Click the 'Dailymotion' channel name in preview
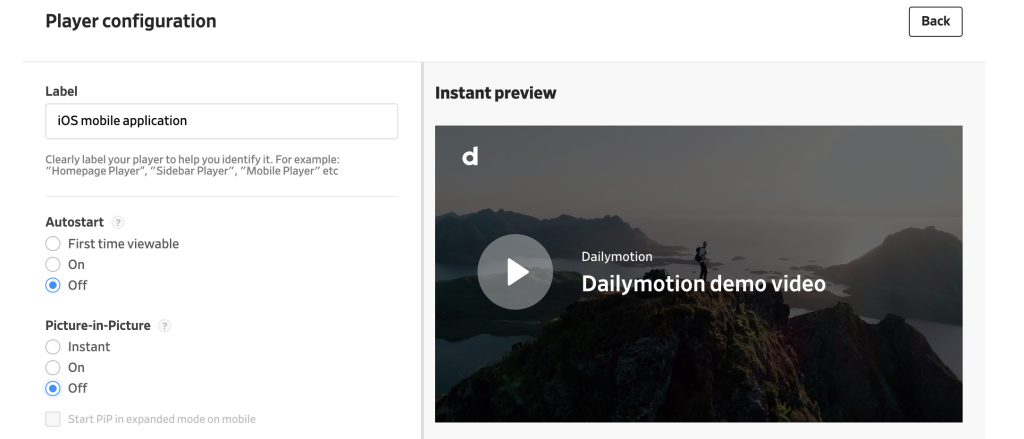1024x439 pixels. point(616,257)
